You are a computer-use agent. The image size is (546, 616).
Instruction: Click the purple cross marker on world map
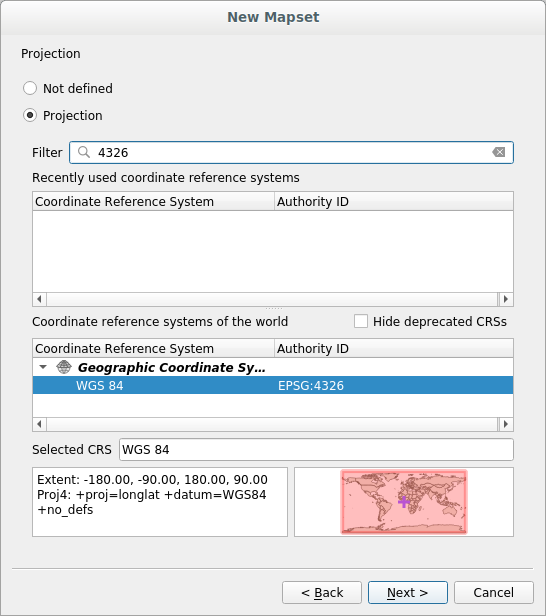(404, 502)
